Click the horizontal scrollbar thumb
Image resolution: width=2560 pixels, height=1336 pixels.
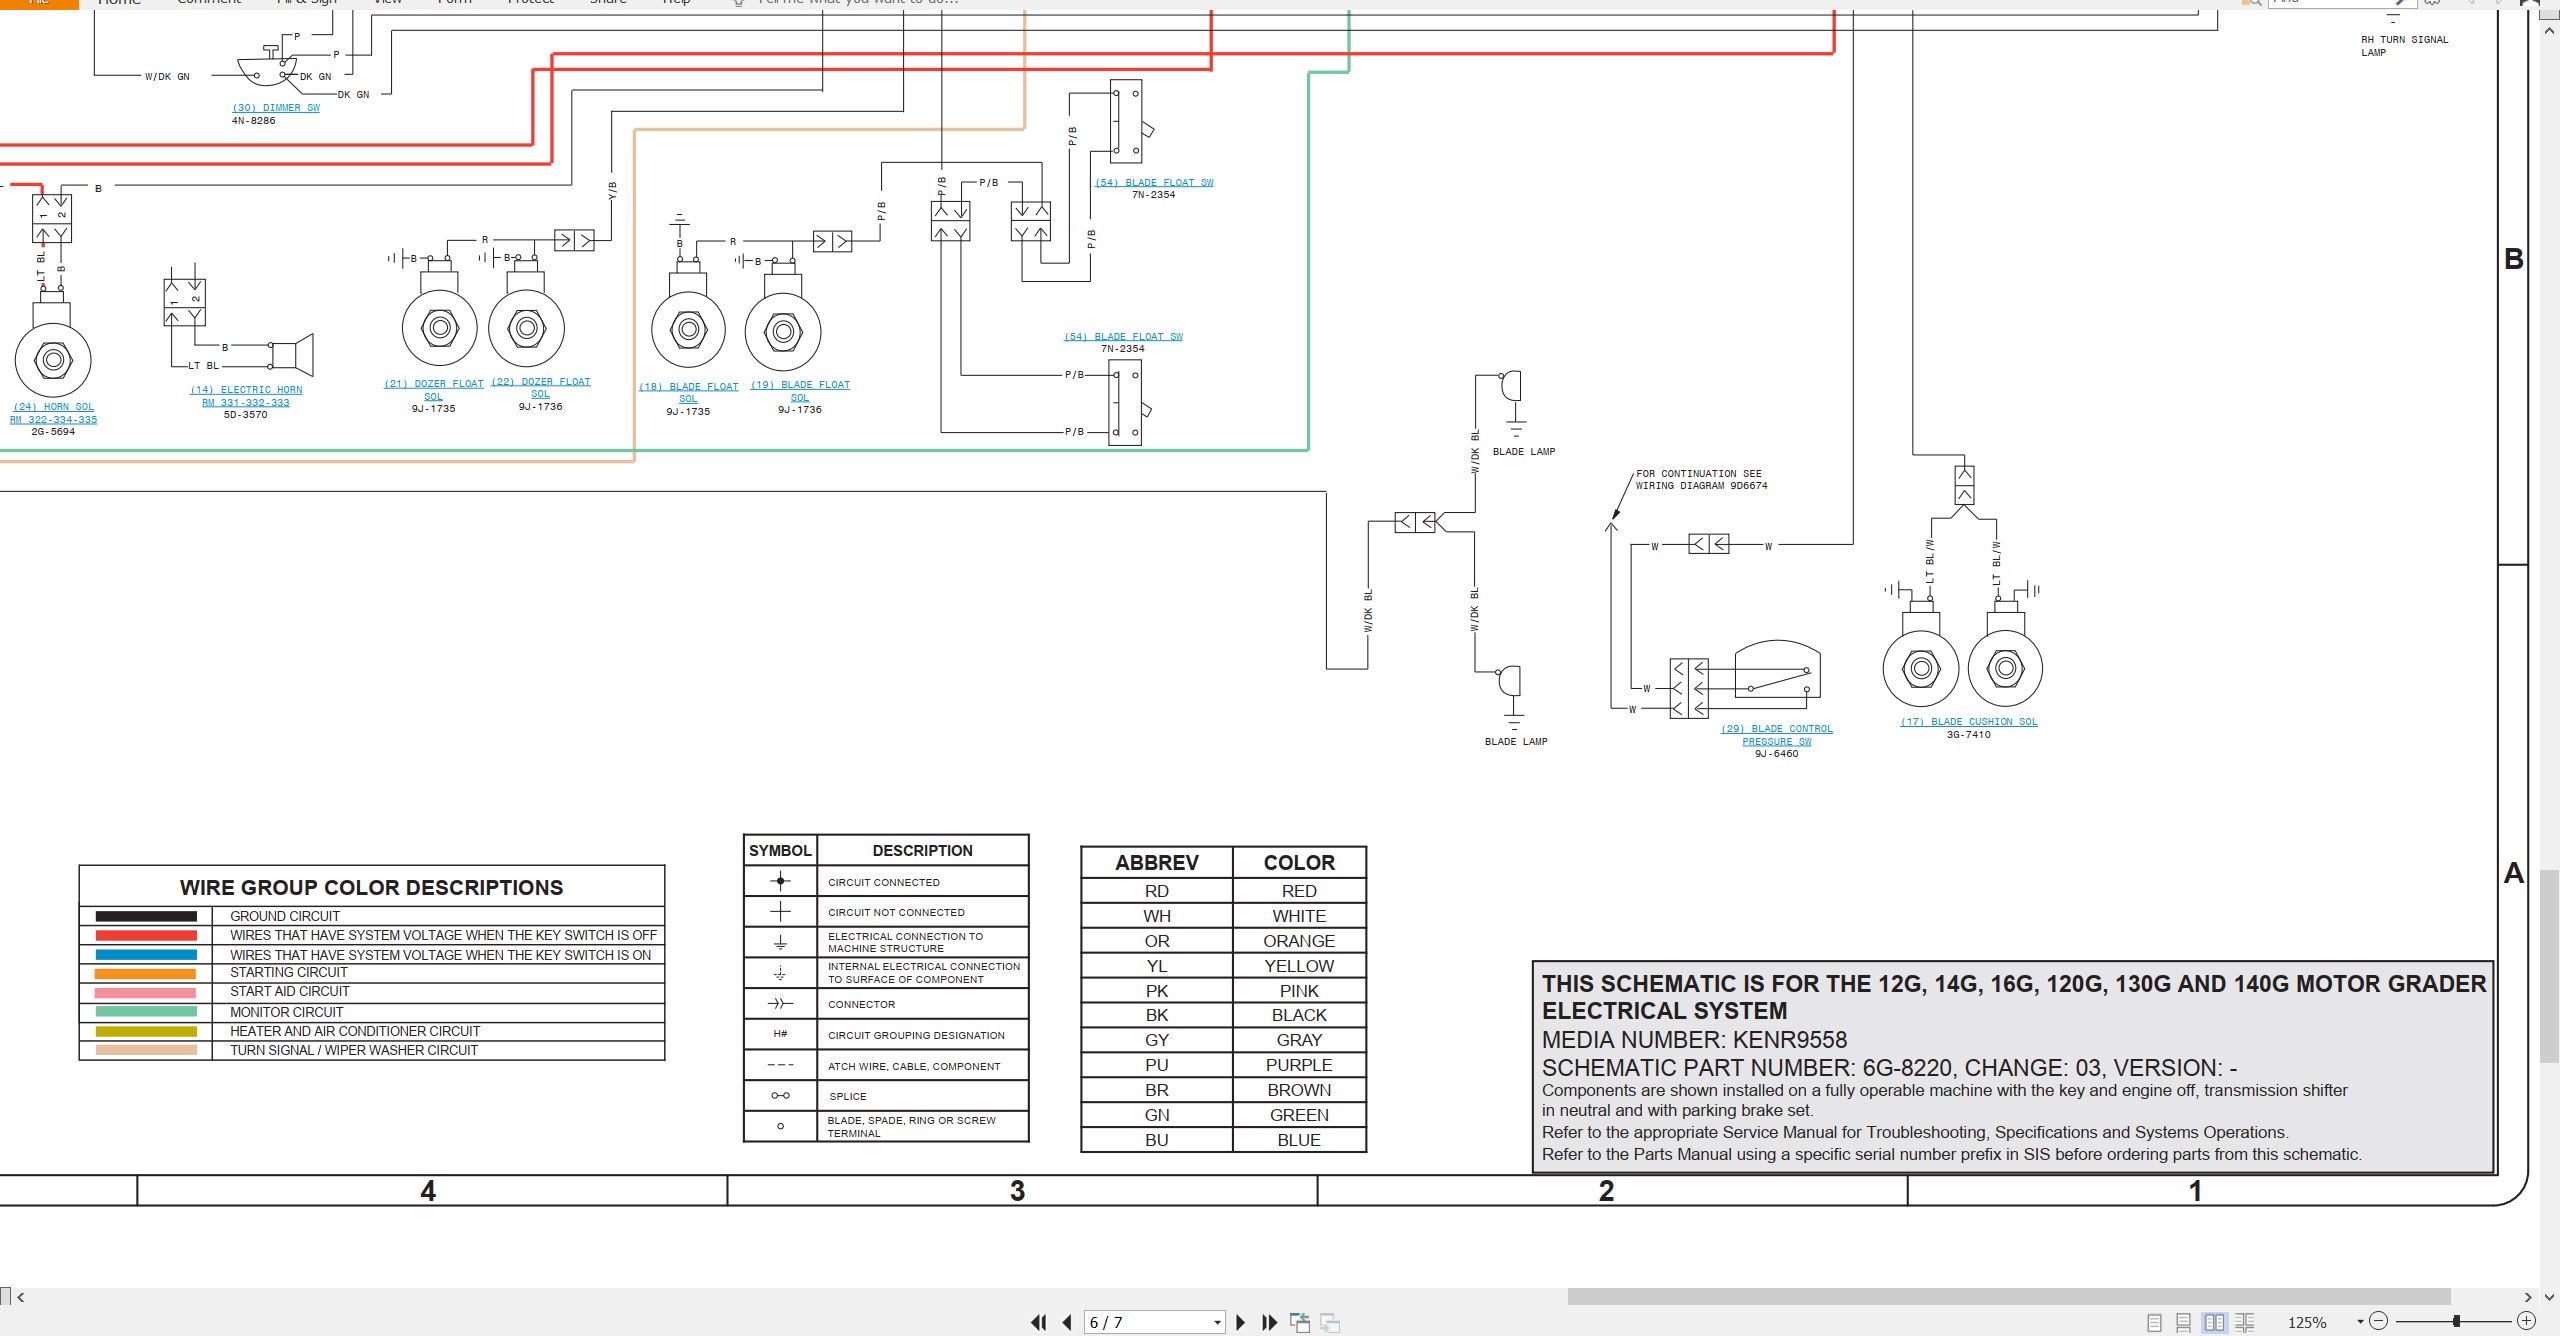pos(2009,1297)
